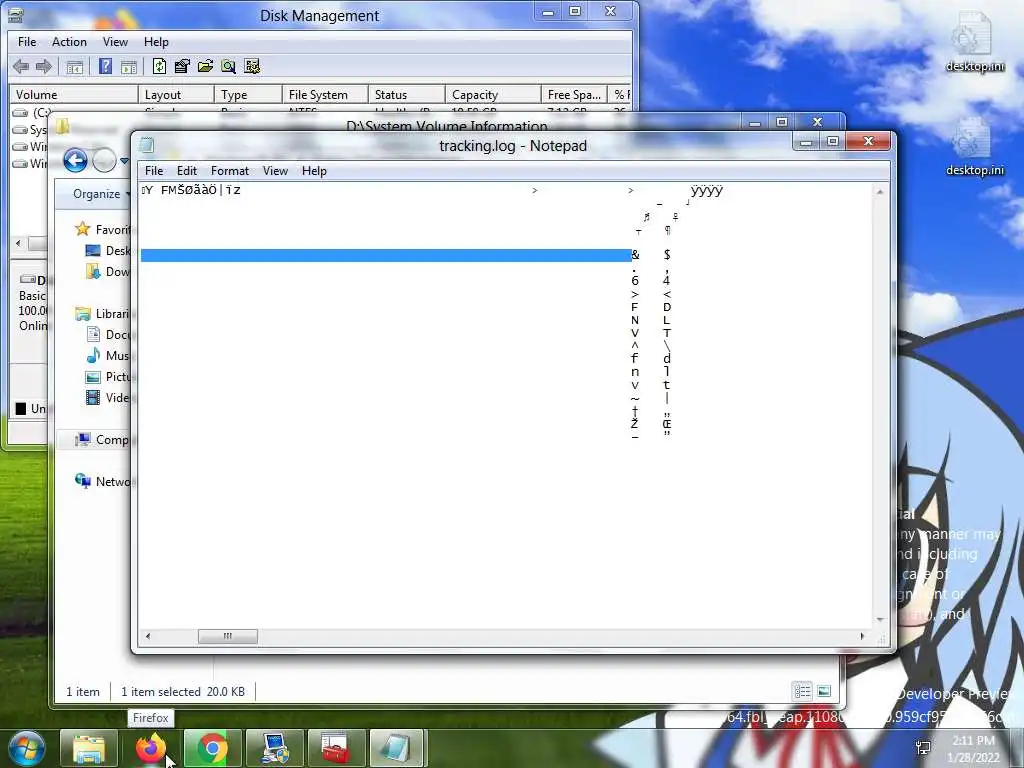The image size is (1024, 768).
Task: Click the Forward arrow in Disk Management toolbar
Action: [x=44, y=67]
